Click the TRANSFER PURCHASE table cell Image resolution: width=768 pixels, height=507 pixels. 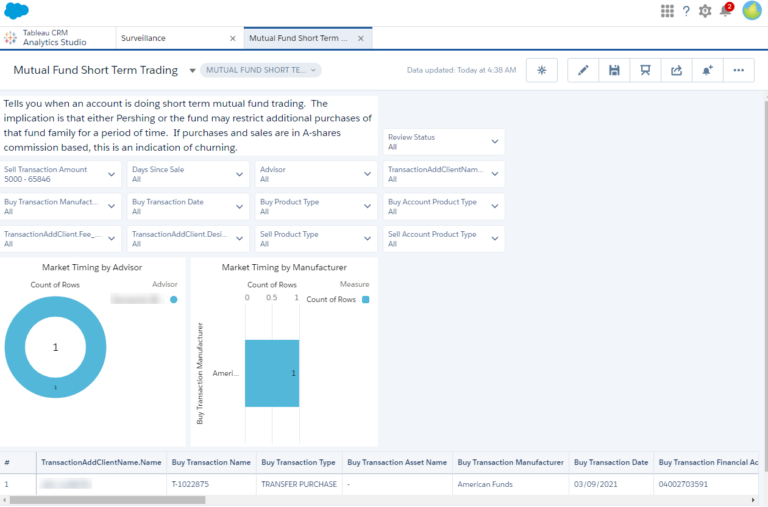coord(299,484)
